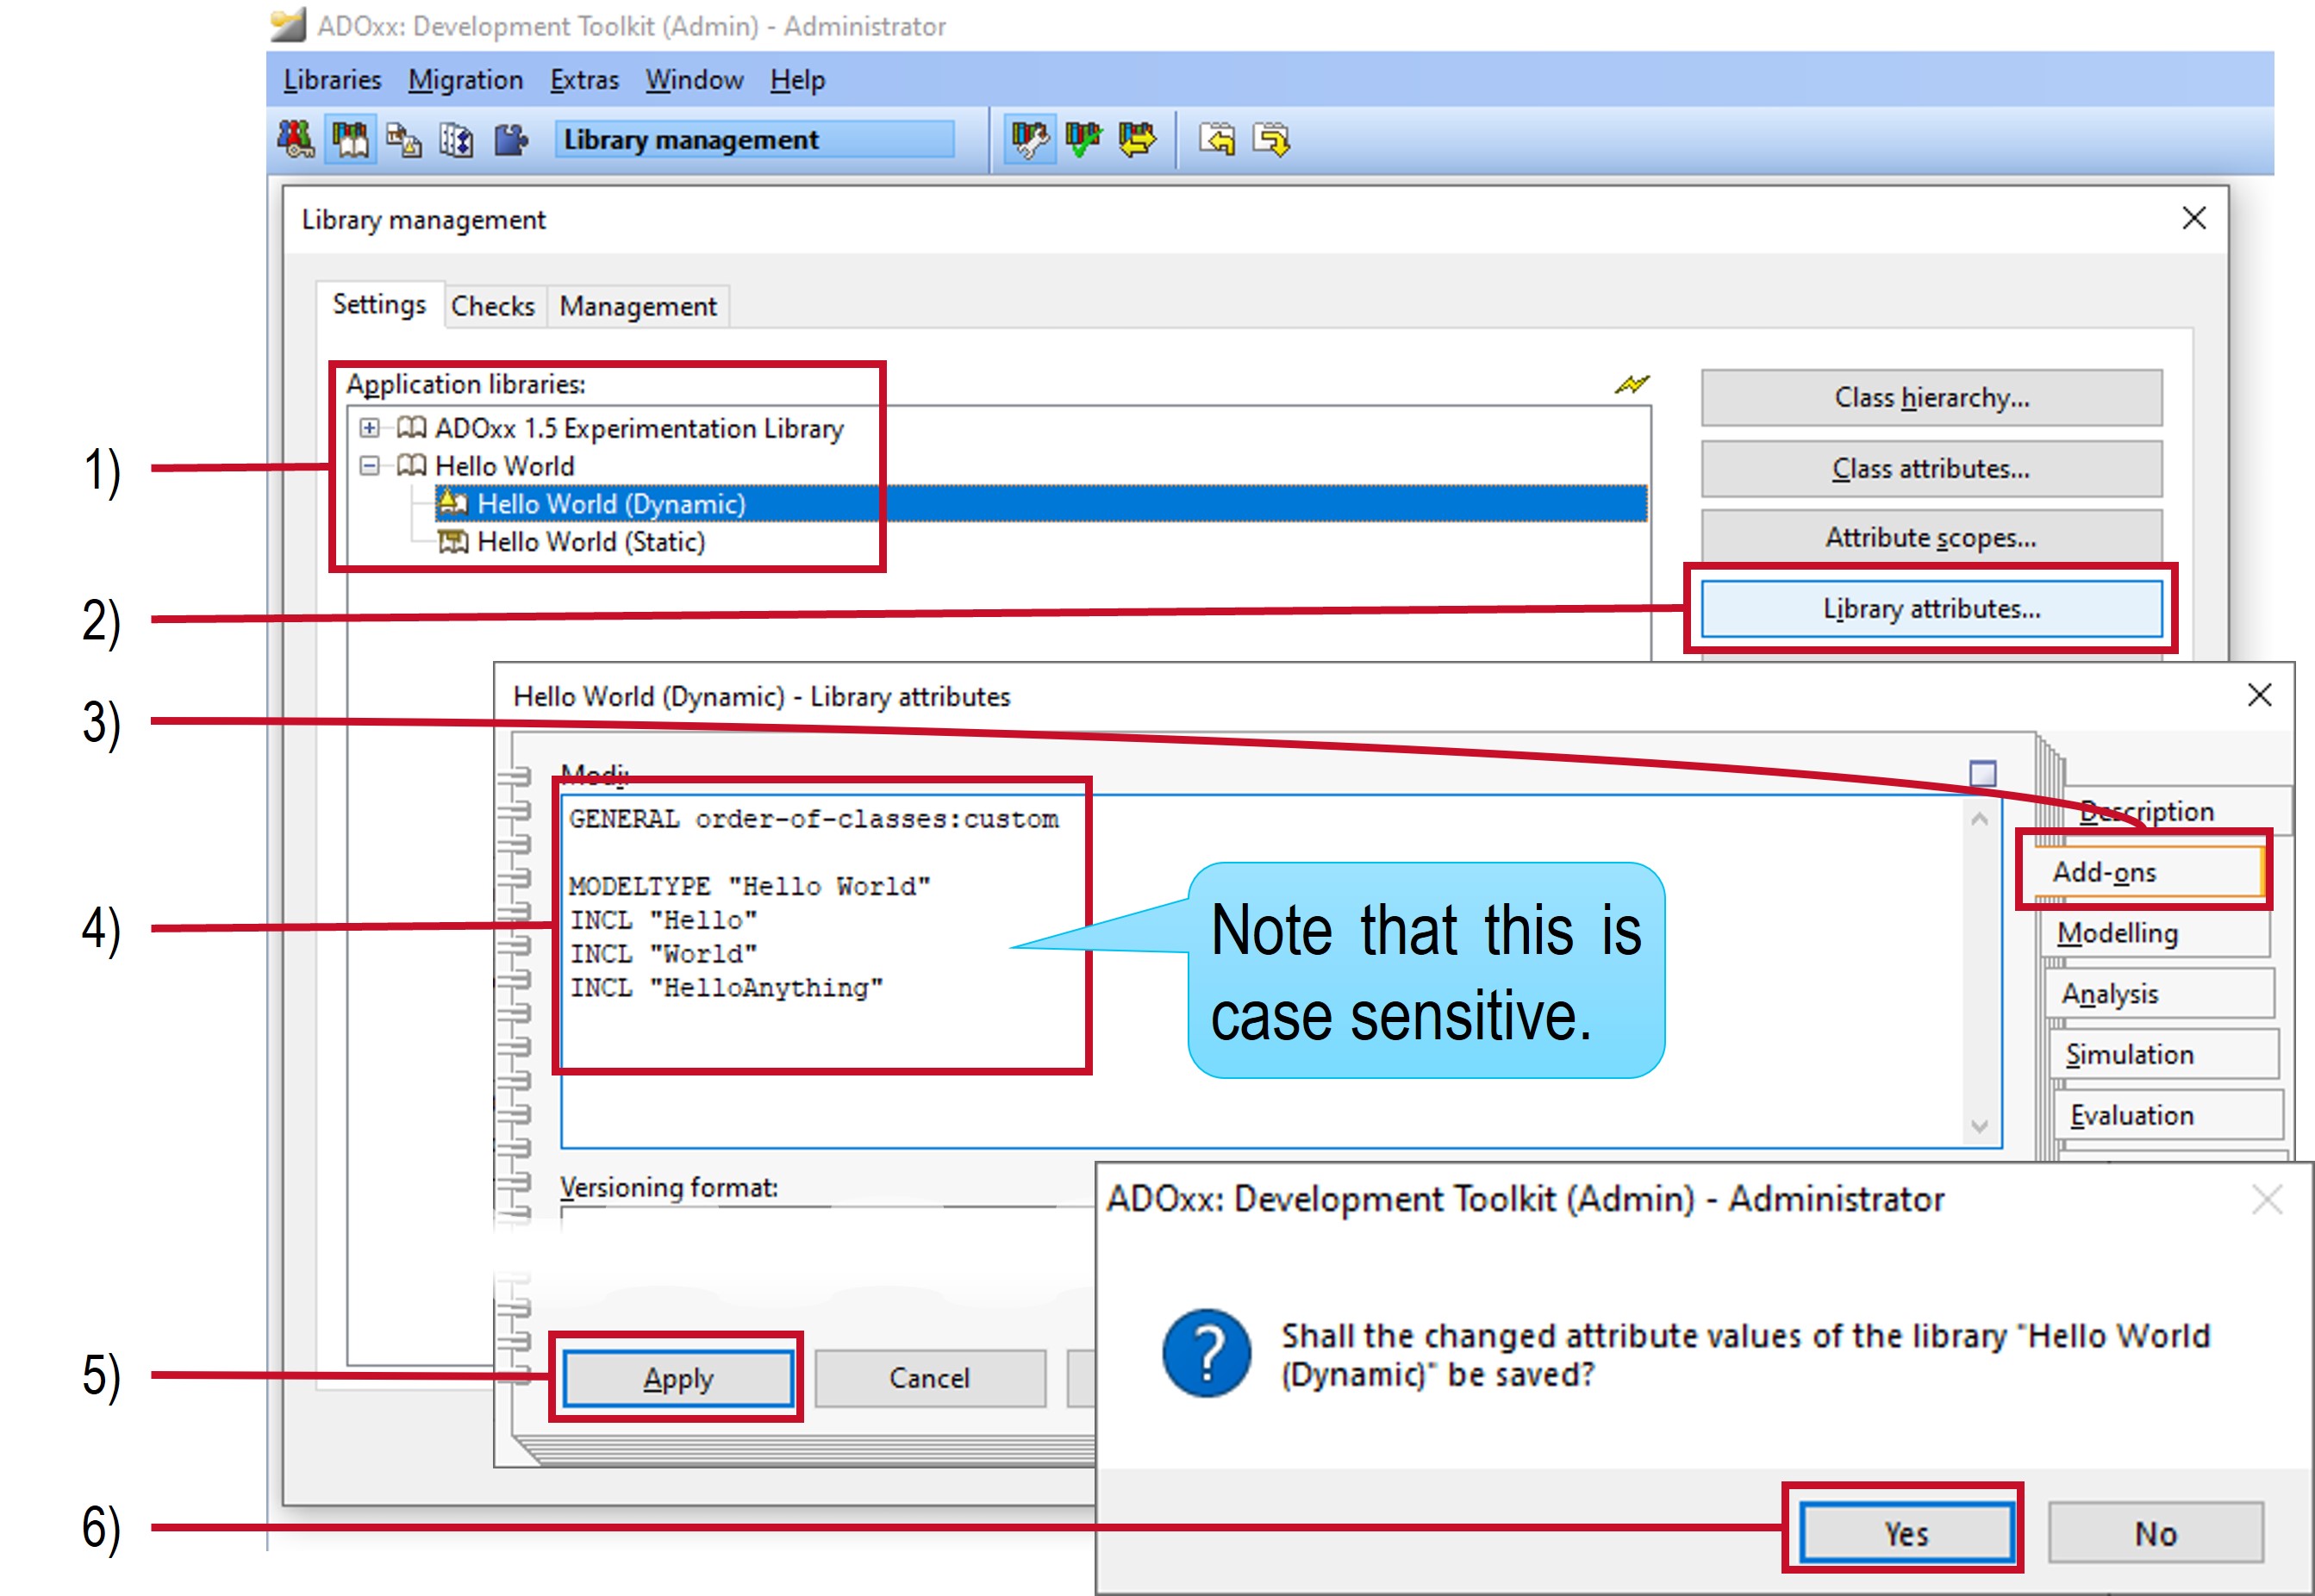This screenshot has height=1596, width=2315.
Task: Click the Modi field scroll down arrow
Action: pos(1979,1126)
